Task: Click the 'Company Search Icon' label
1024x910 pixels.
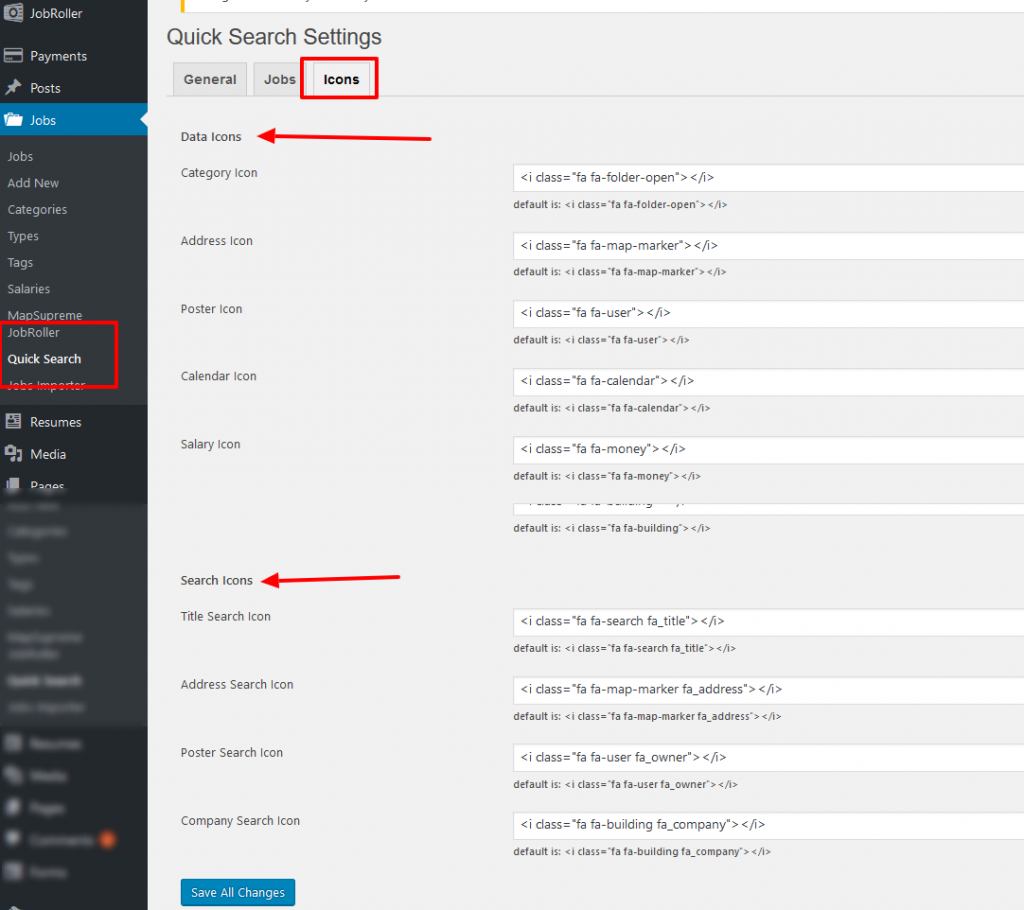Action: (240, 821)
